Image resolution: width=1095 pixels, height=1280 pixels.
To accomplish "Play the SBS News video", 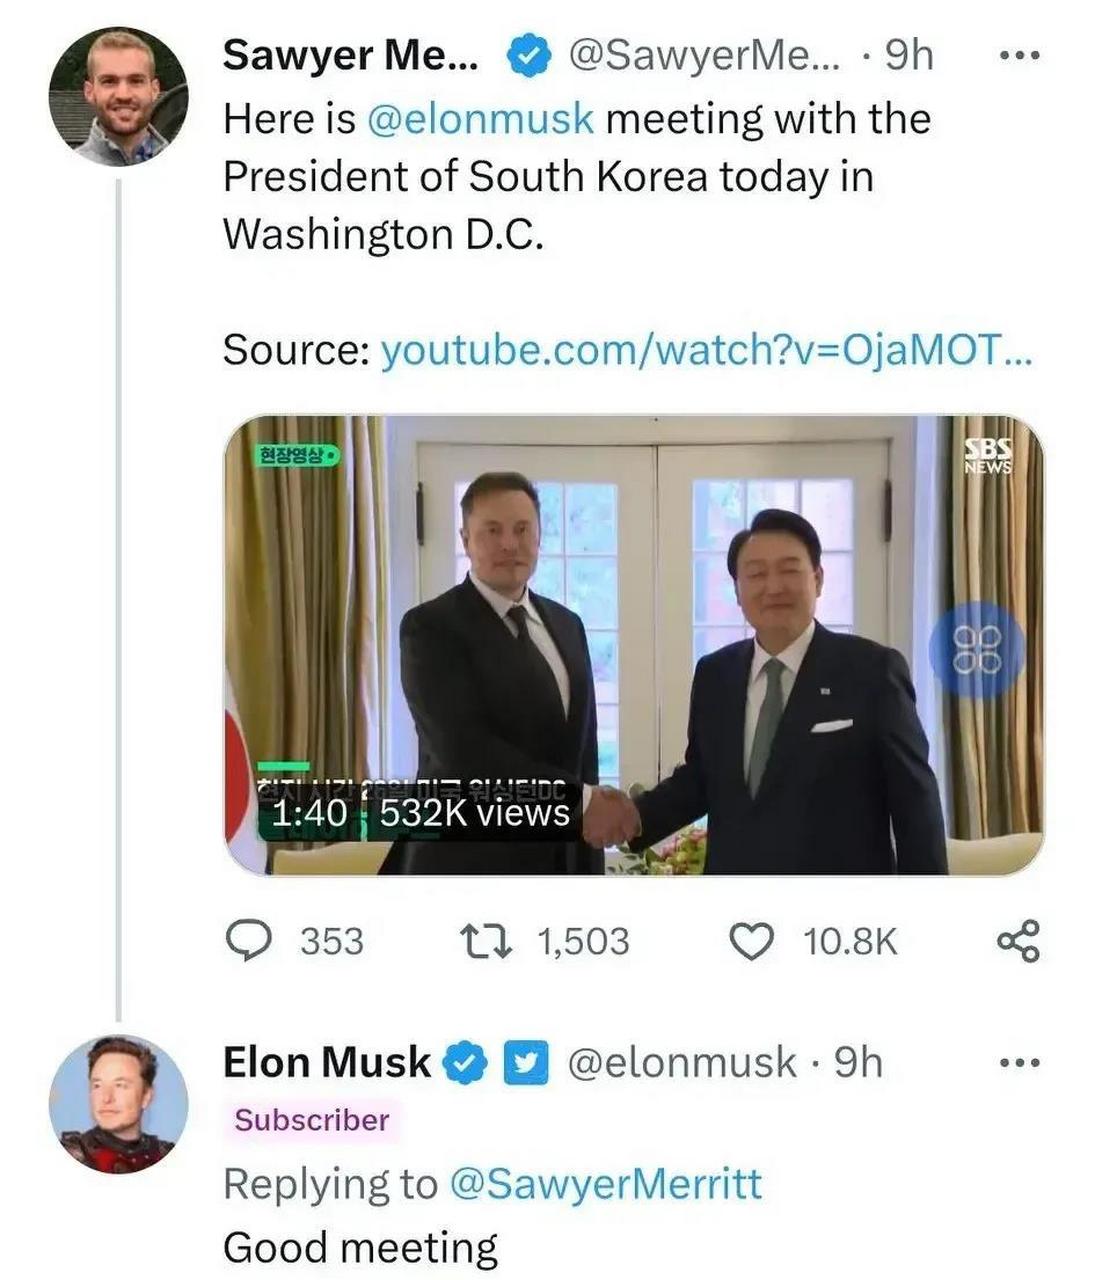I will (x=632, y=645).
